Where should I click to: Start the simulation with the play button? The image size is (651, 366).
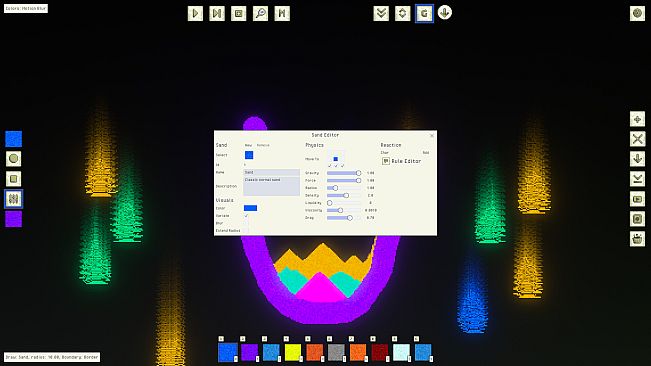[x=195, y=13]
